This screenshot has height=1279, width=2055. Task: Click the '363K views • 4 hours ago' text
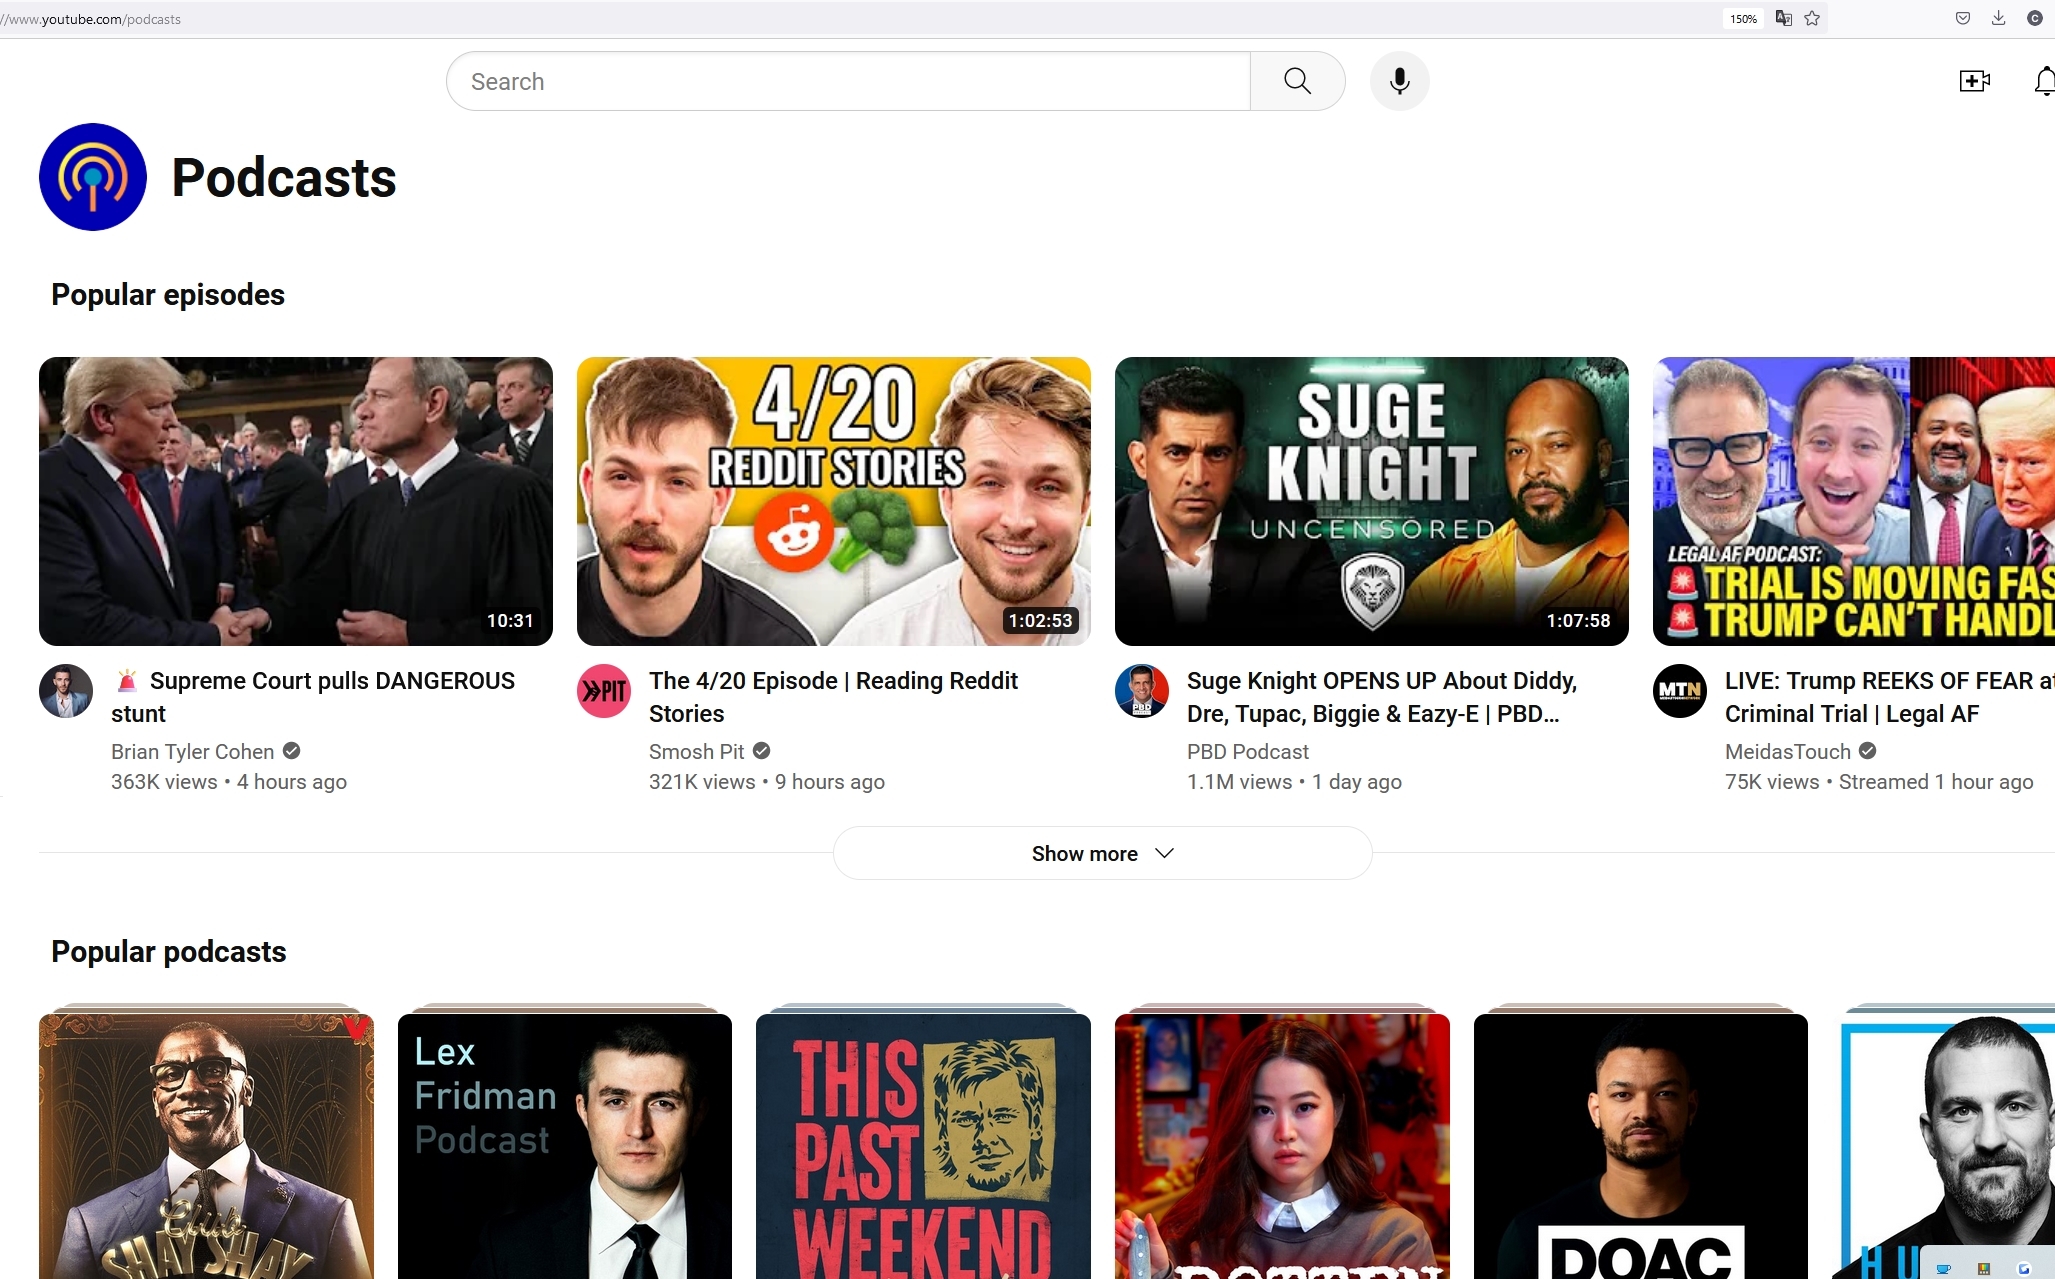click(x=229, y=782)
